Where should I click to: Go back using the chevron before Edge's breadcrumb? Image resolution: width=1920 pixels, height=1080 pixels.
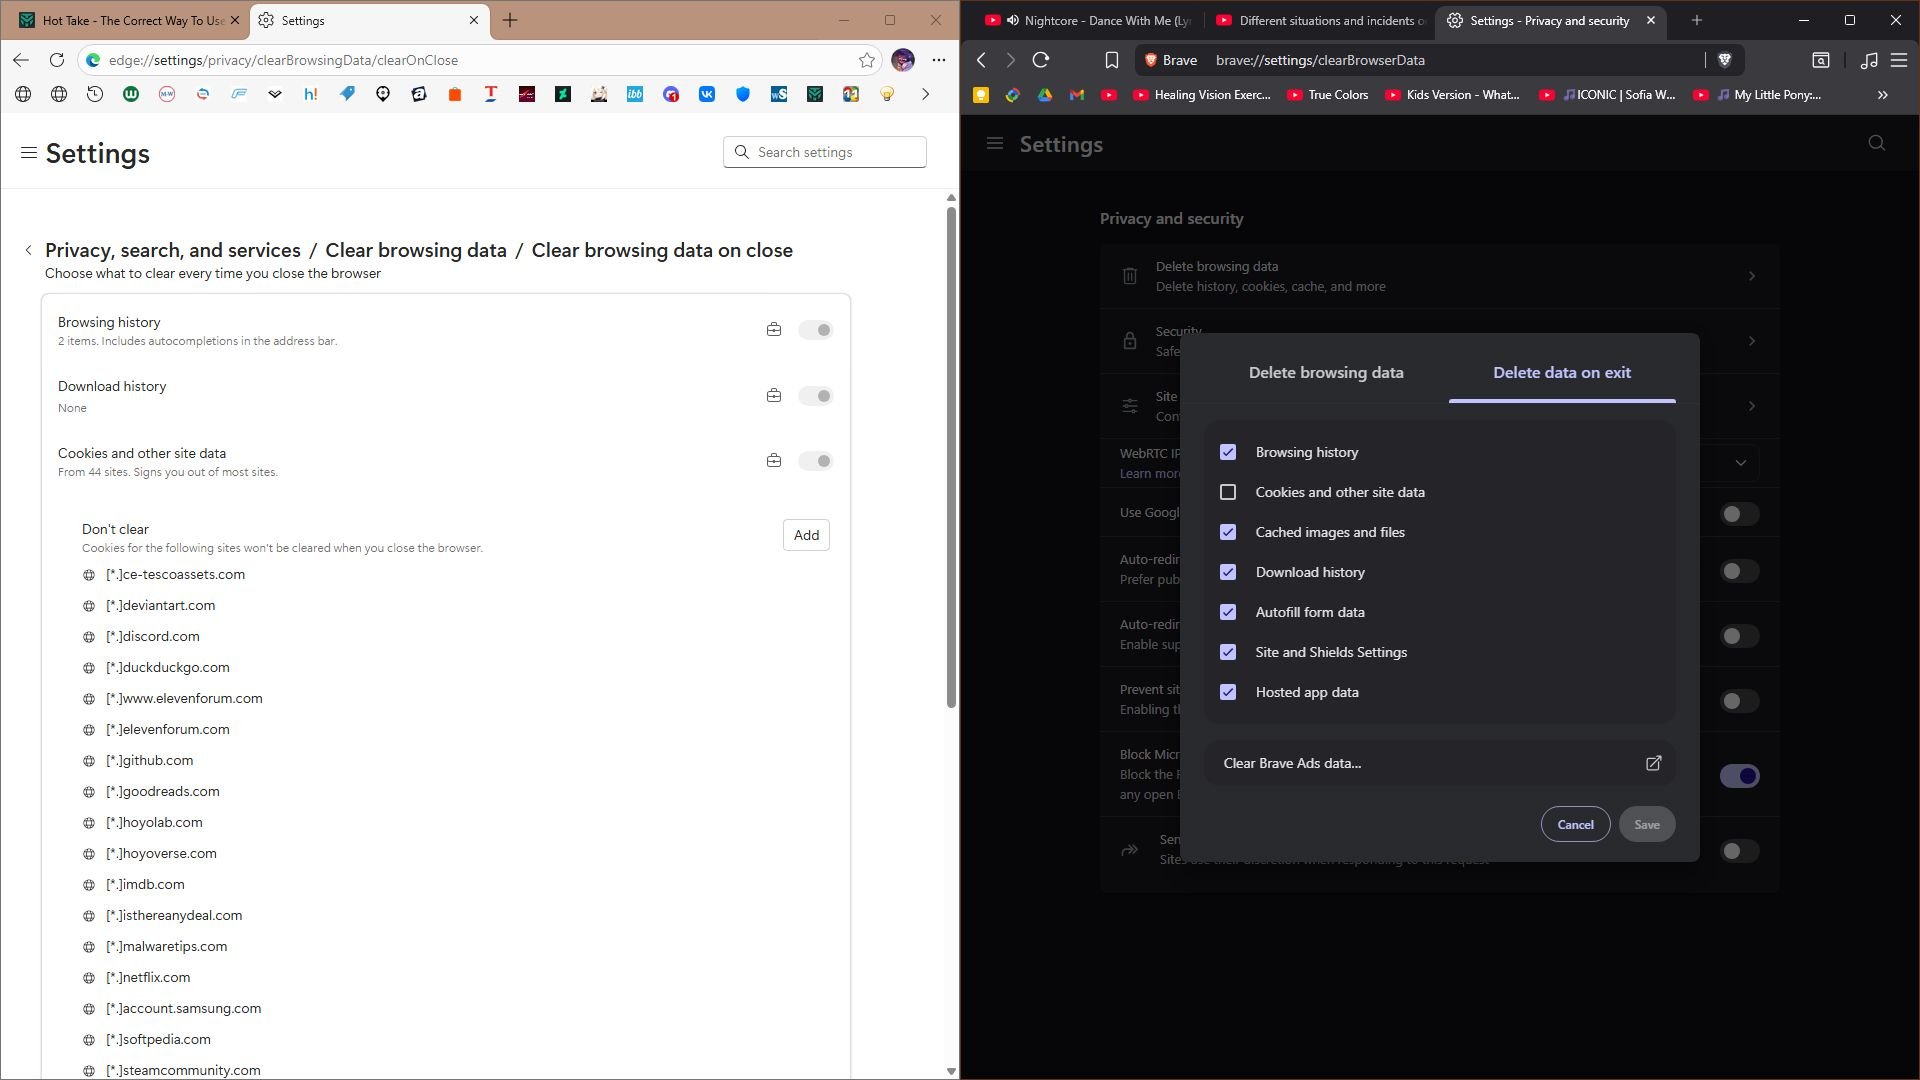click(29, 250)
